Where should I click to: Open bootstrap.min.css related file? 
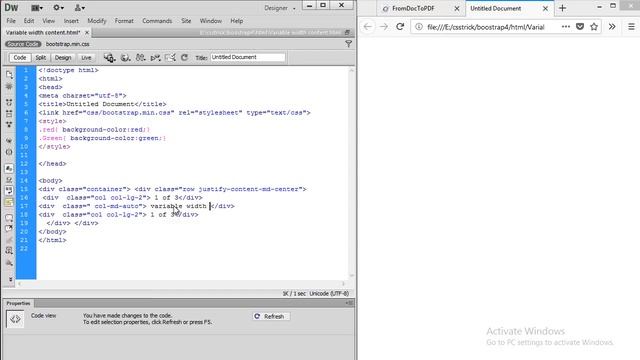pyautogui.click(x=67, y=44)
